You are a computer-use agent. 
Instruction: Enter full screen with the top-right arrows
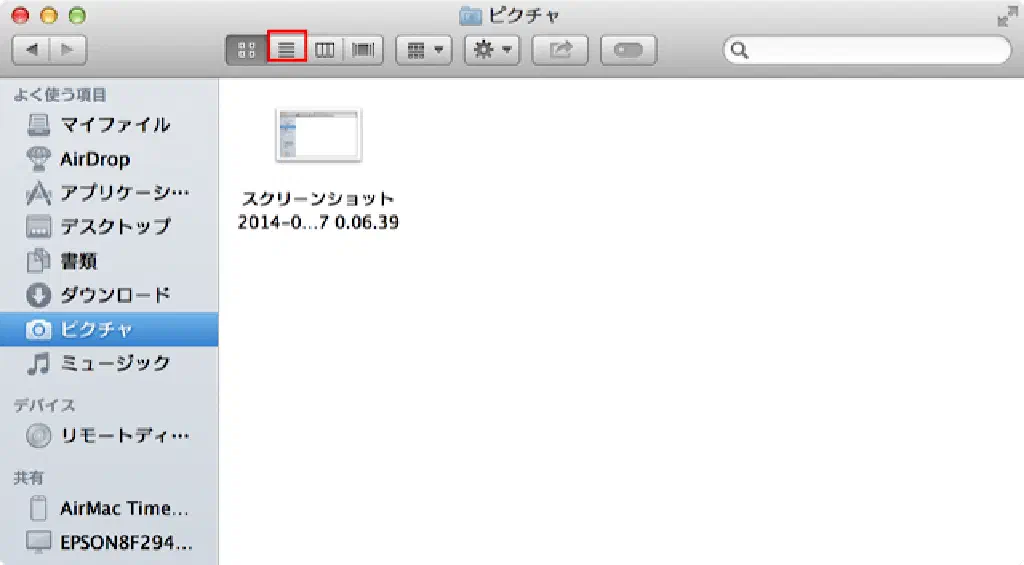click(x=1005, y=17)
